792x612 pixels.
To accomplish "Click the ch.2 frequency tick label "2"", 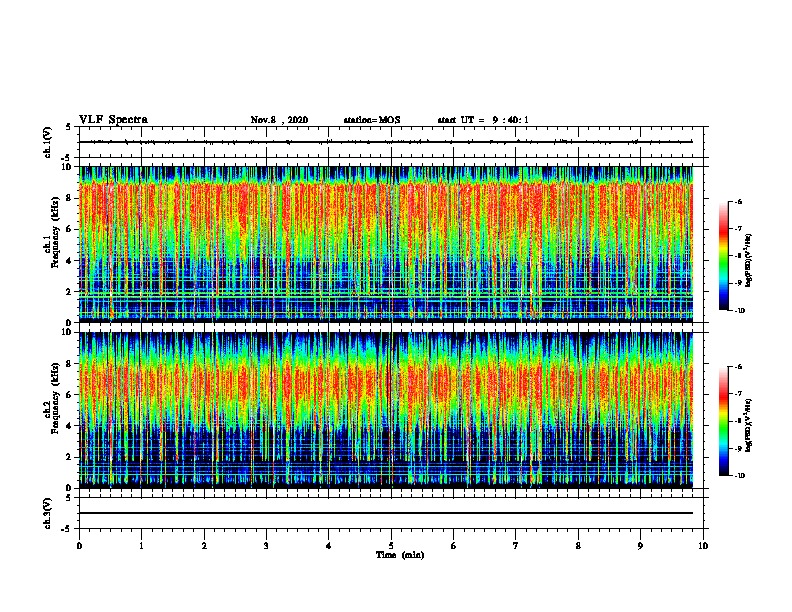I will coord(70,457).
